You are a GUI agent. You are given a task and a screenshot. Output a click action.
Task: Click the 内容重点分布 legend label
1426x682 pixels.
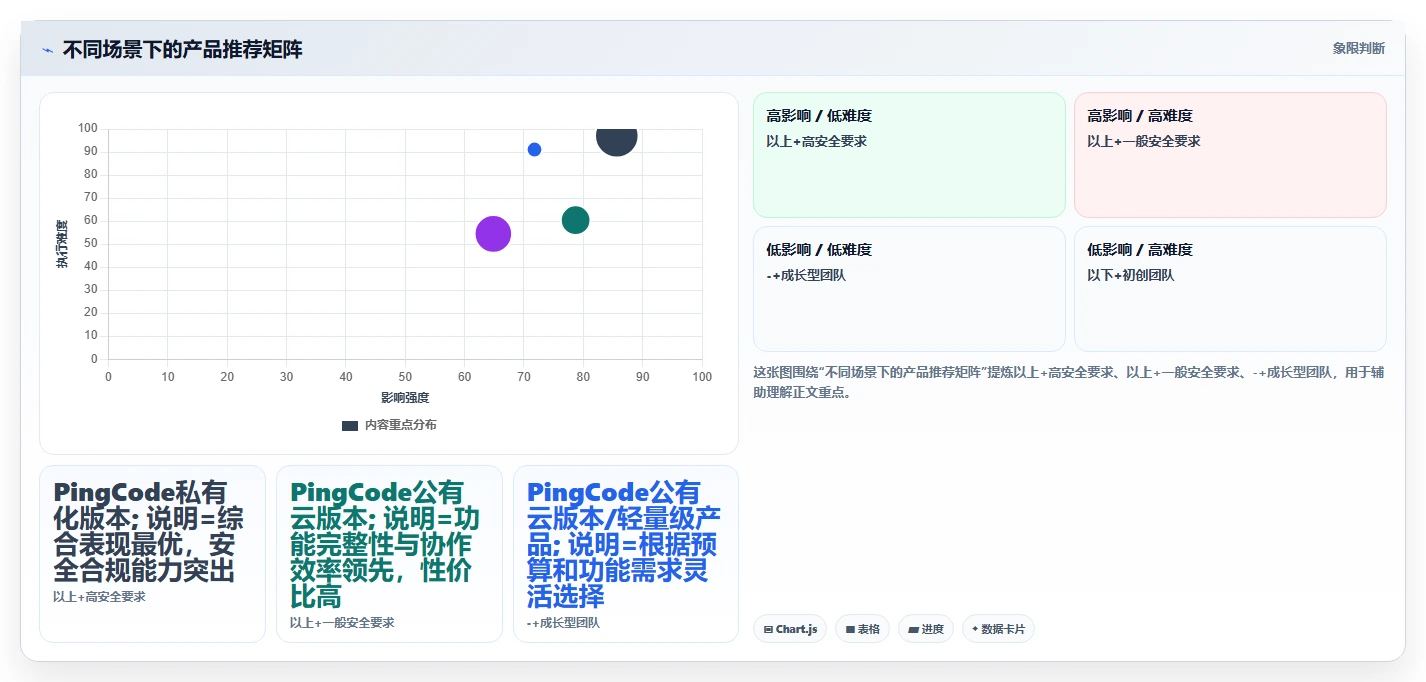click(400, 425)
